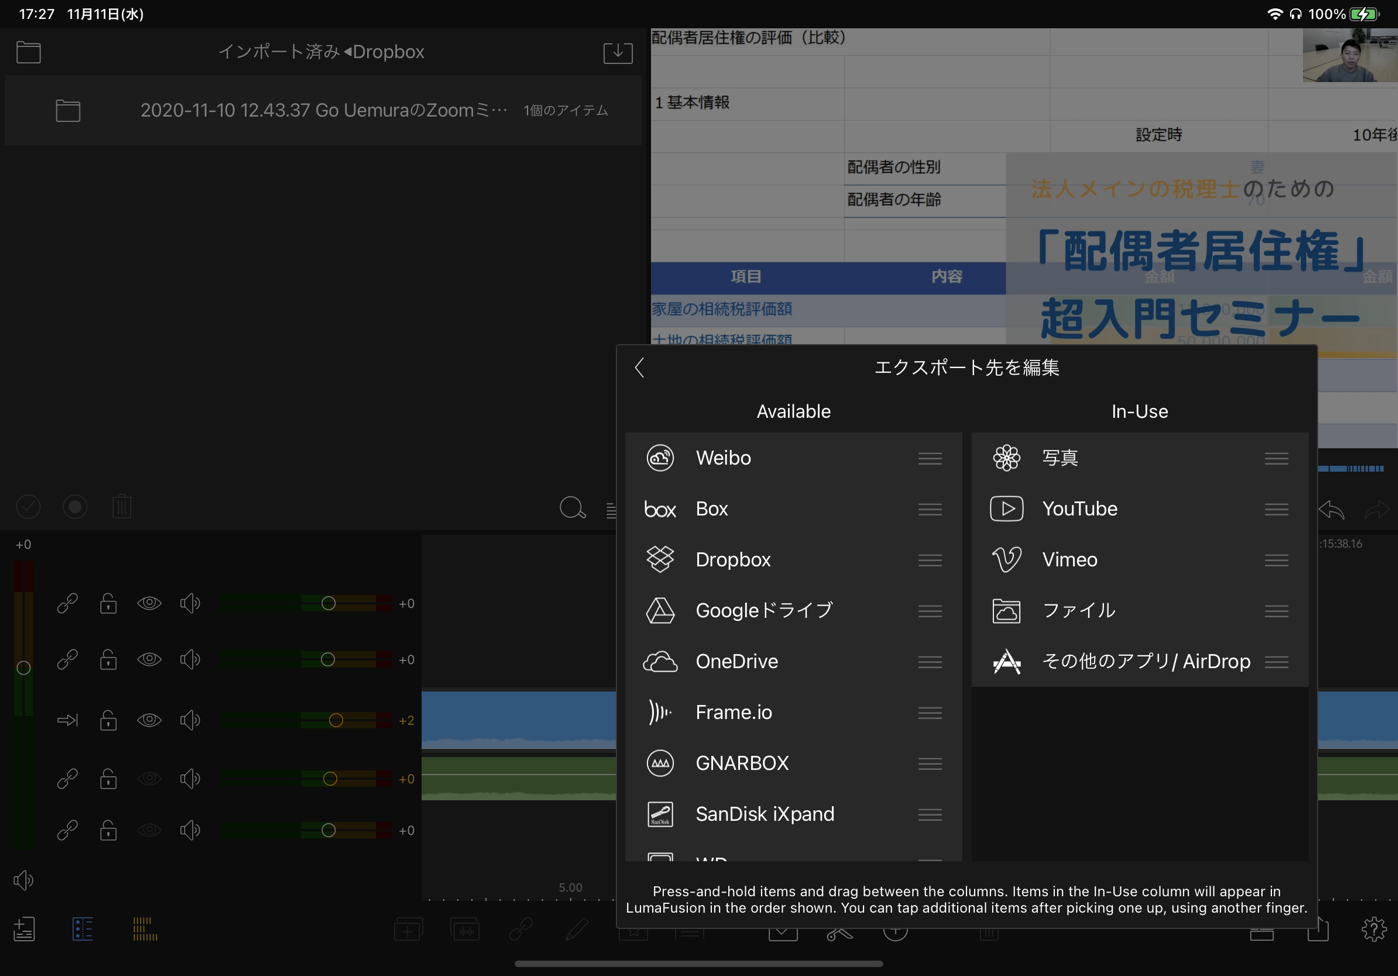Screen dimensions: 1398x976
Task: Tap the pencil edit clip icon
Action: (x=577, y=930)
